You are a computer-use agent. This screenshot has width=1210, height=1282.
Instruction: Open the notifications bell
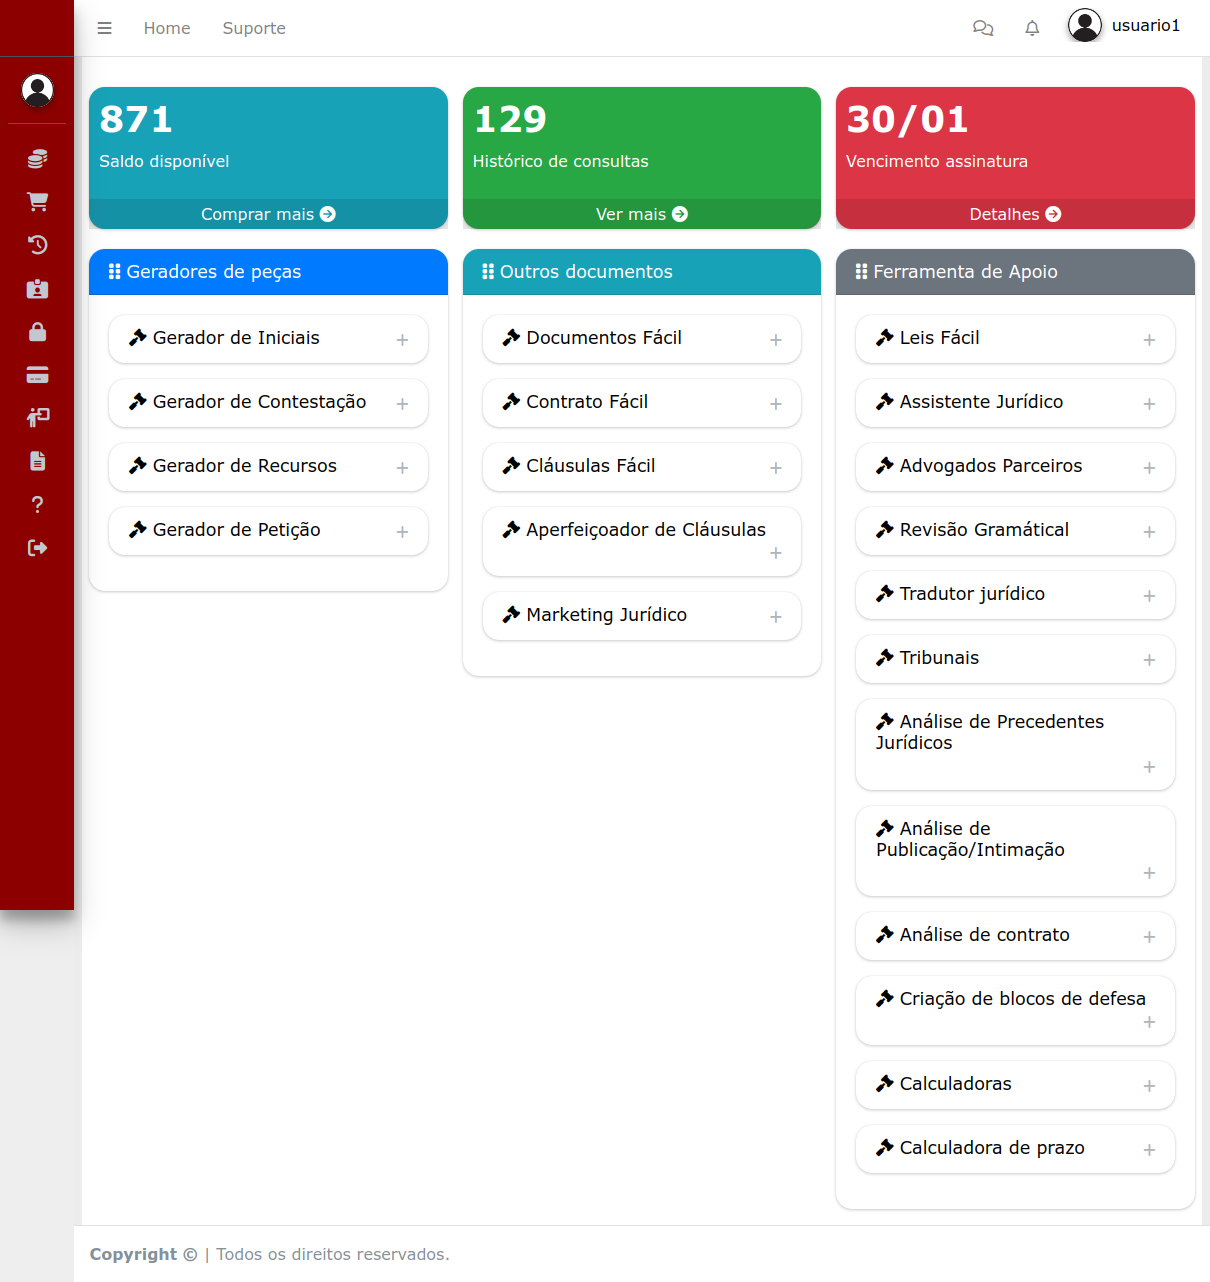tap(1032, 28)
